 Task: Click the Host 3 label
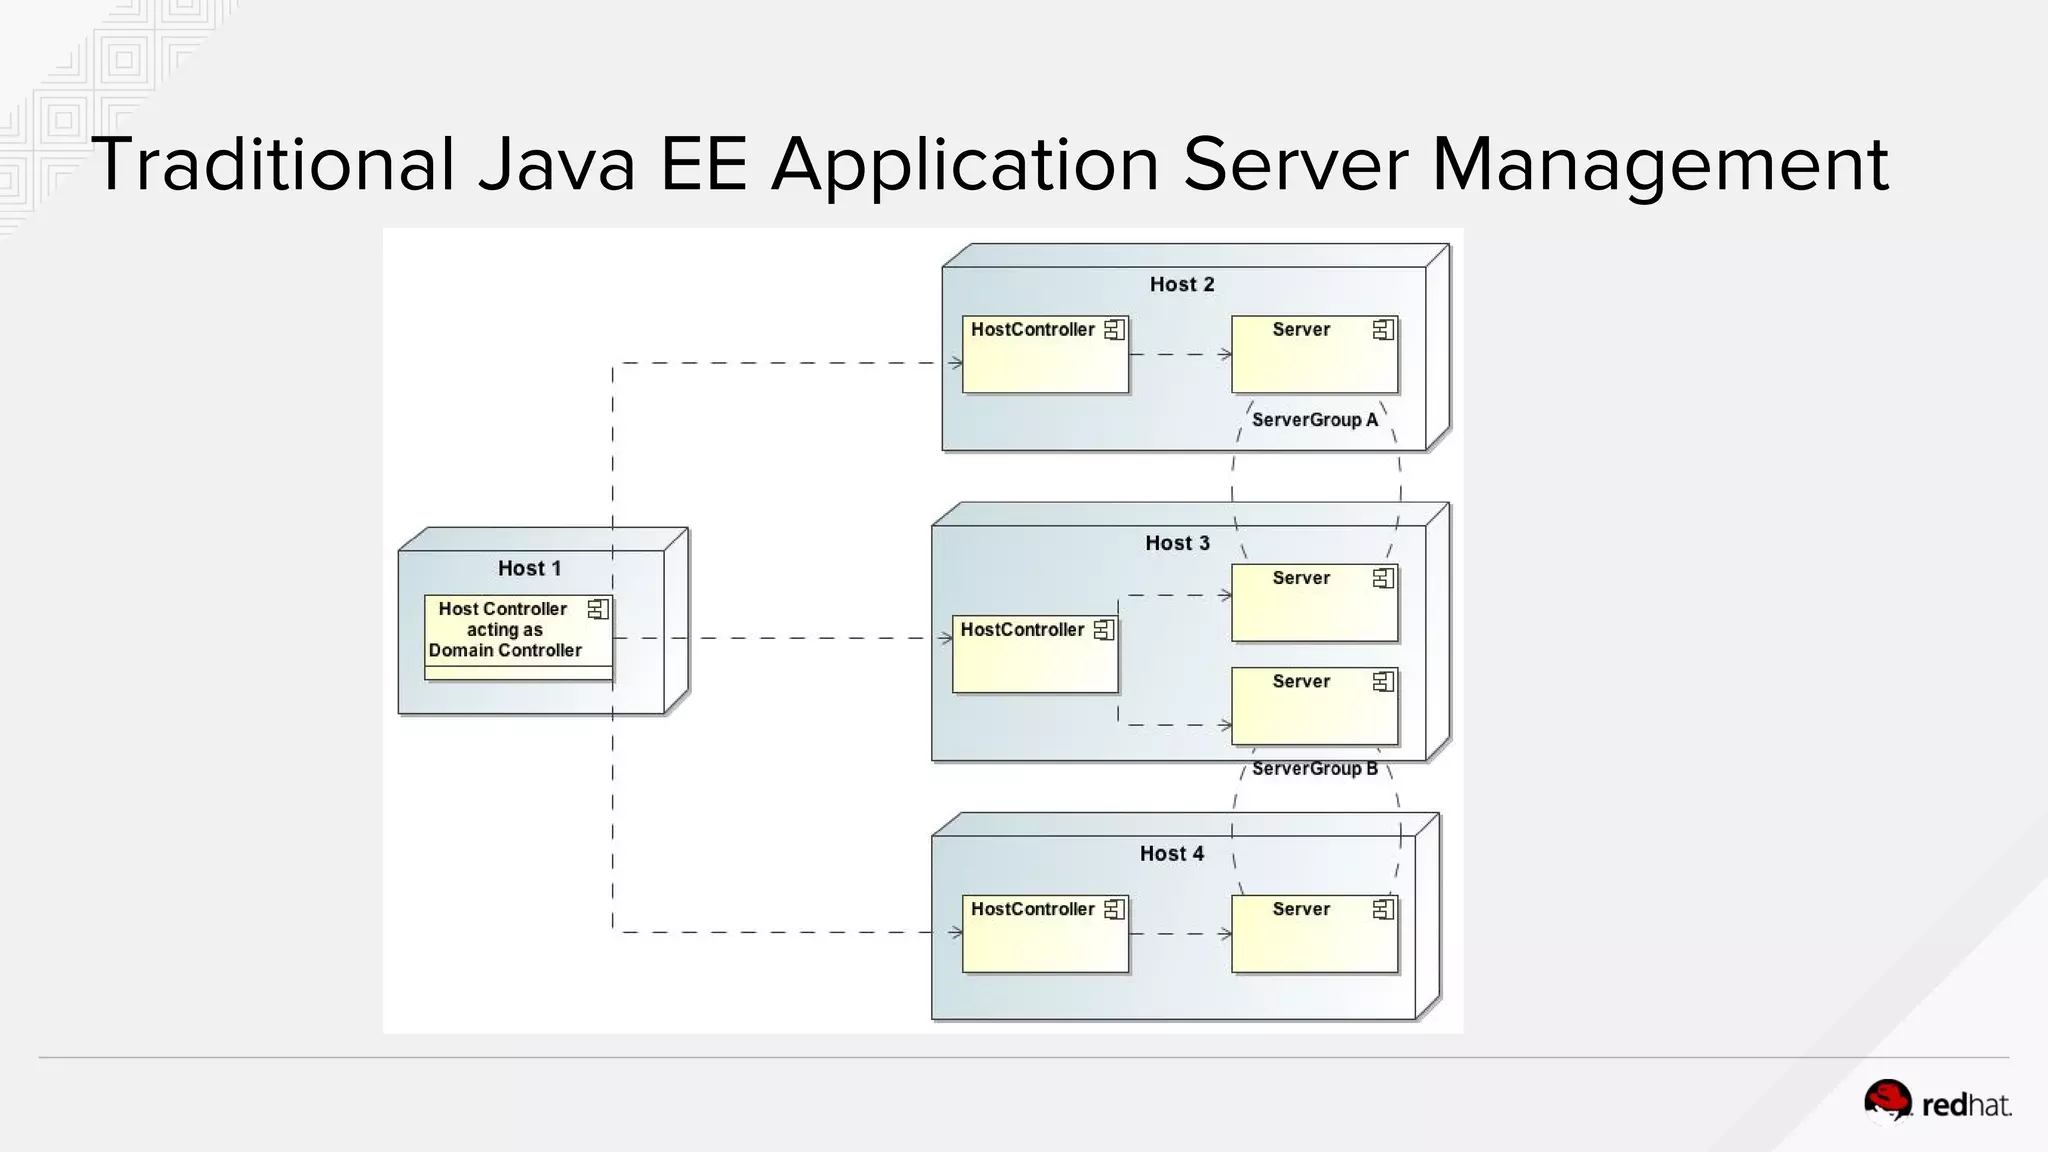[x=1178, y=543]
